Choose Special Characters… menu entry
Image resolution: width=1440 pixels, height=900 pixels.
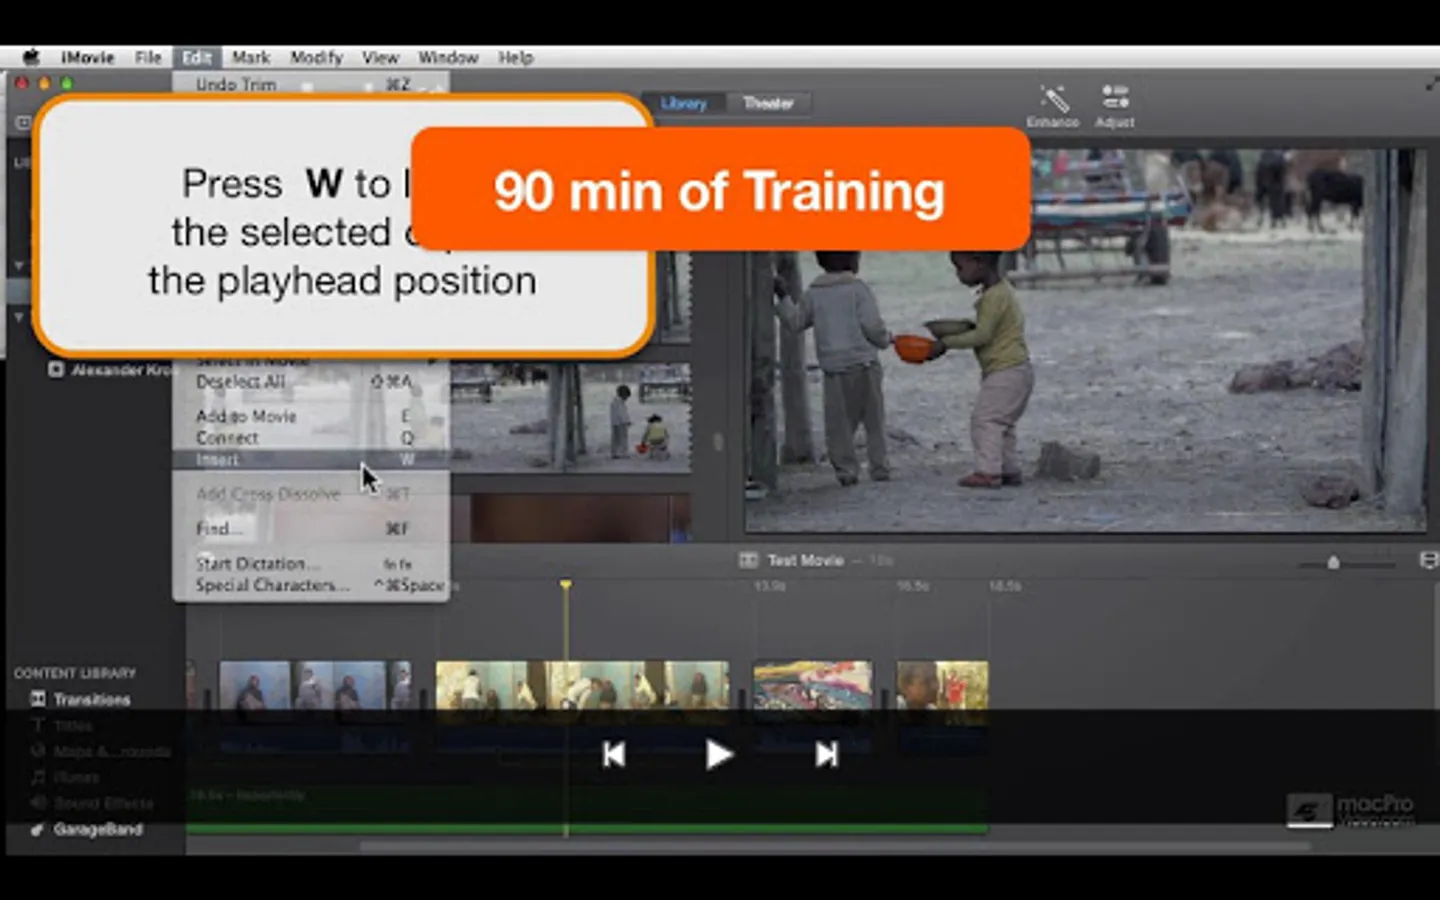pyautogui.click(x=311, y=586)
